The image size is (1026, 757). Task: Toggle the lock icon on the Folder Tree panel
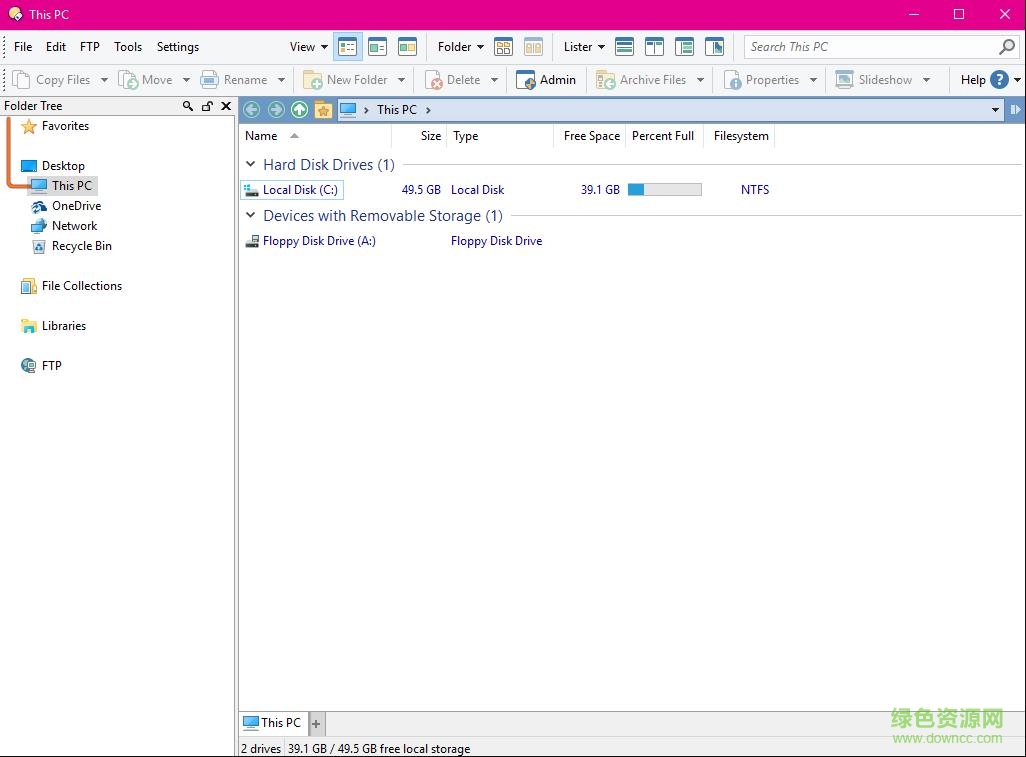[207, 105]
